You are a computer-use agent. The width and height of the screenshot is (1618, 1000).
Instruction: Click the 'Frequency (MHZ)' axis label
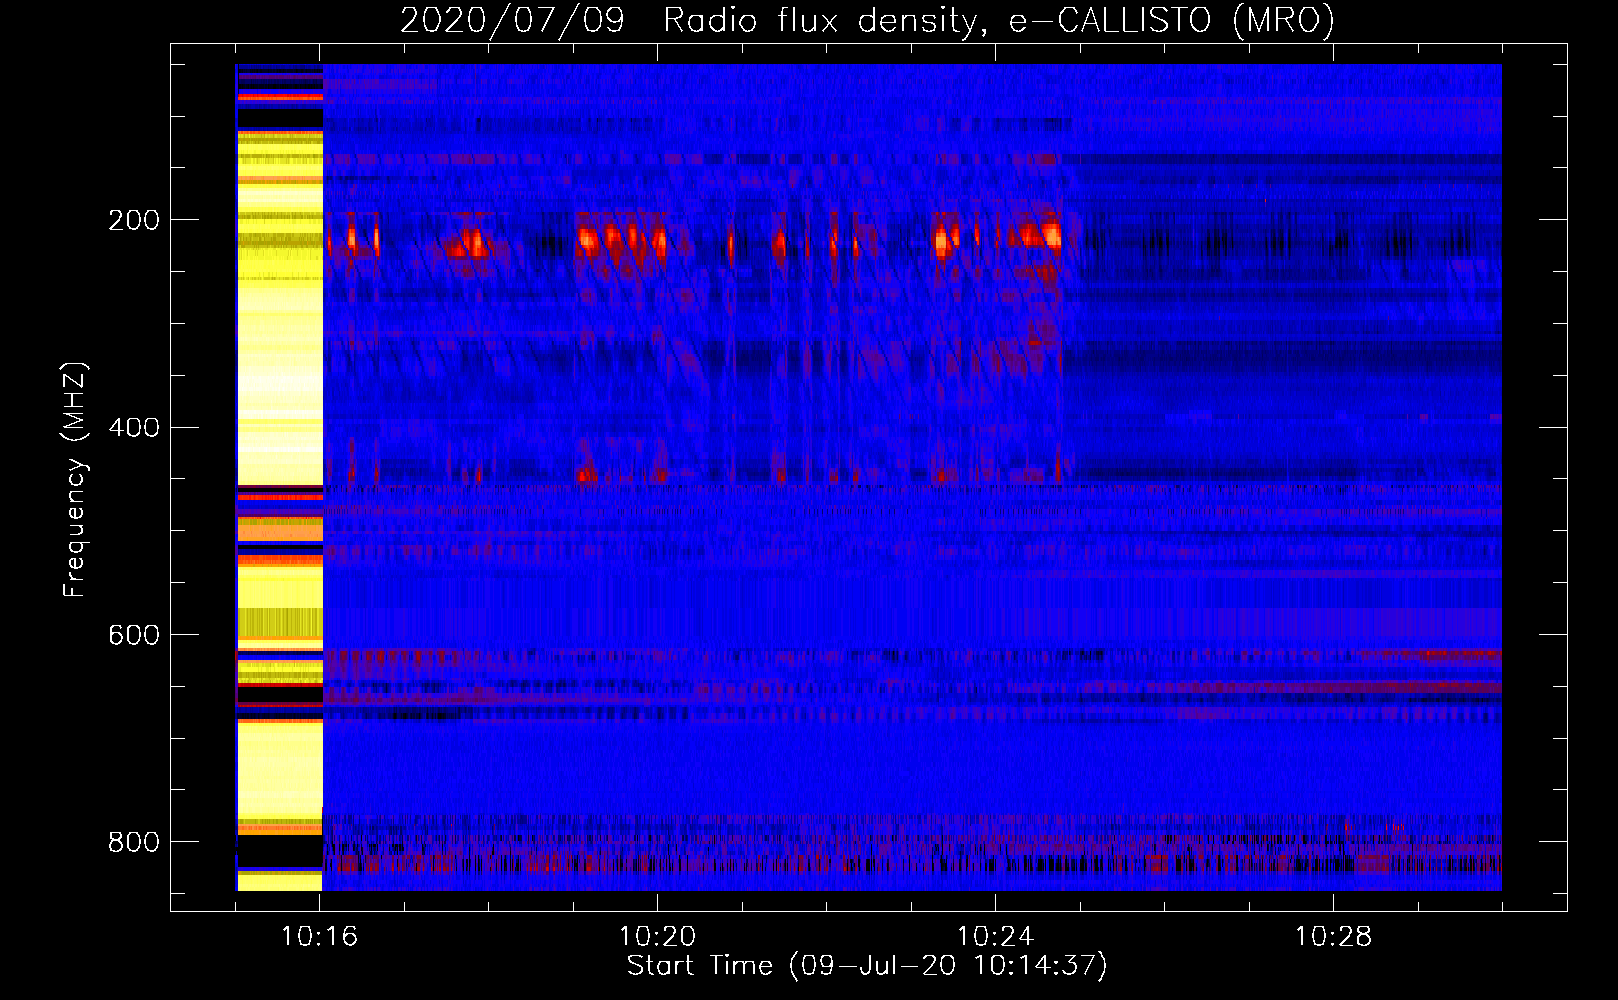(75, 480)
